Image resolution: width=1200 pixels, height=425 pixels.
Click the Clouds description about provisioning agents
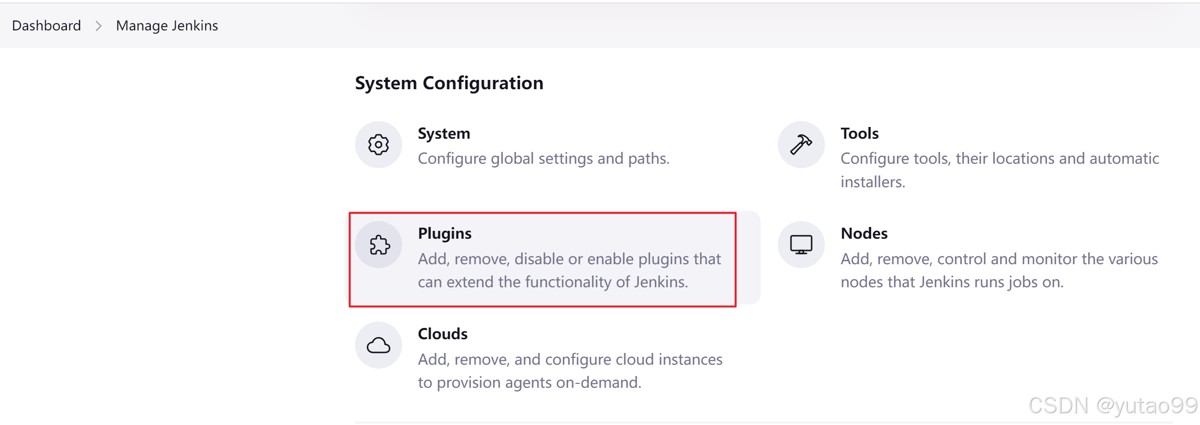tap(570, 370)
